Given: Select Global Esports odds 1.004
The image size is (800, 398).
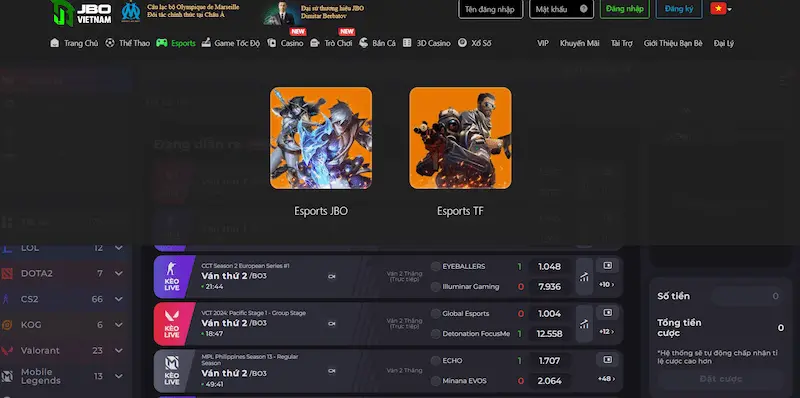Looking at the screenshot, I should pos(549,313).
